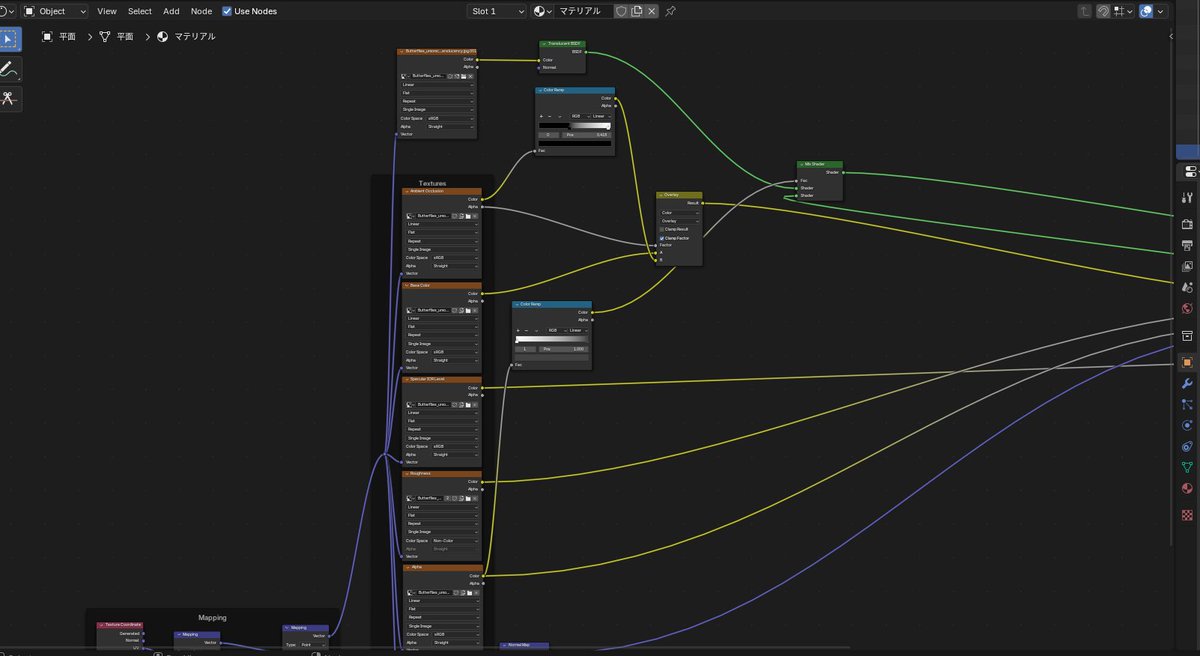Open the Physics properties tab
The height and width of the screenshot is (656, 1200).
[x=1188, y=425]
